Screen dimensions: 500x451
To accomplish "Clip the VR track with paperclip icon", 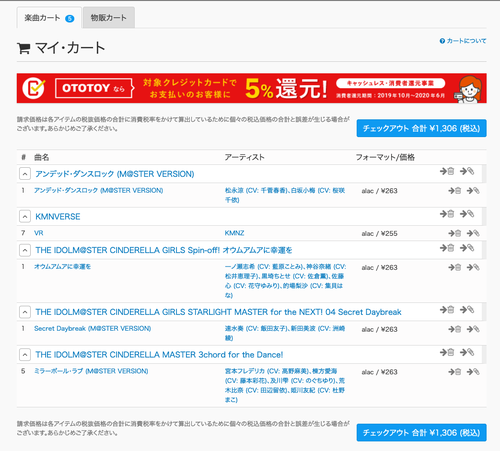I will (x=473, y=233).
